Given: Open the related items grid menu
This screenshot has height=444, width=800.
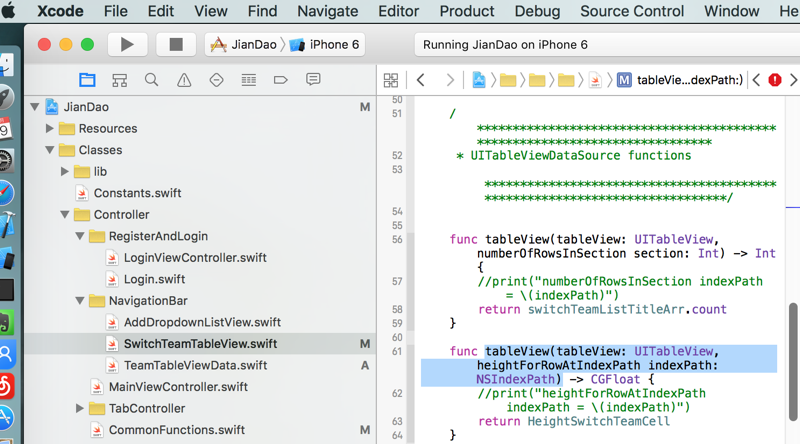Looking at the screenshot, I should click(391, 80).
